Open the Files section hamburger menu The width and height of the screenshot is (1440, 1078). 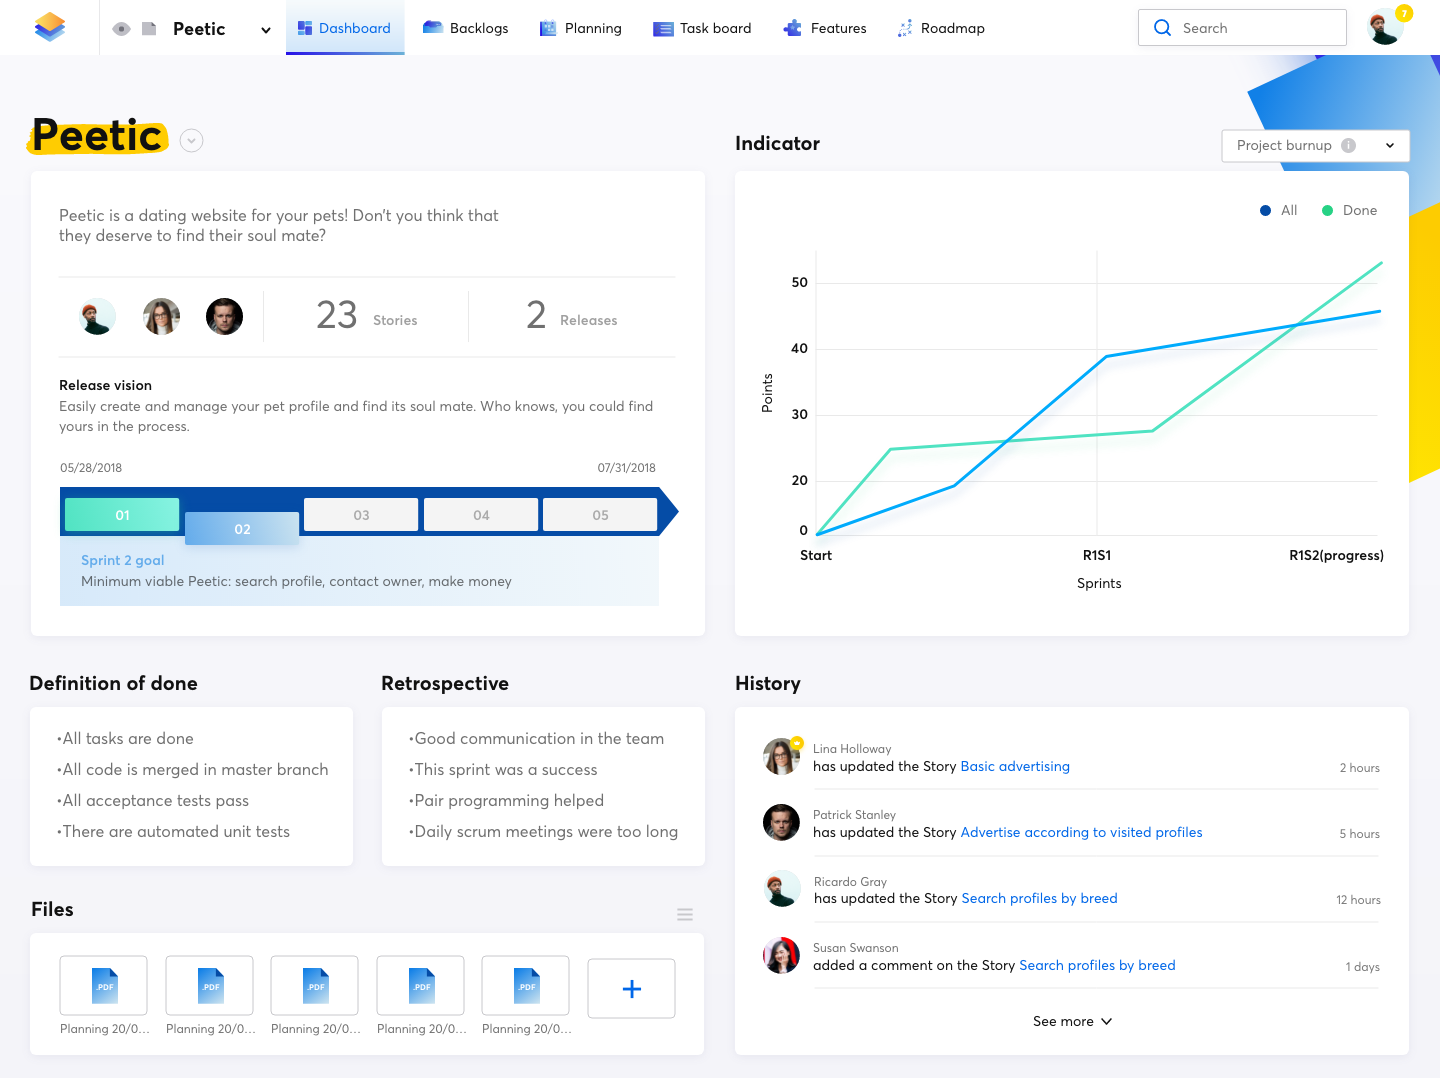click(x=685, y=915)
